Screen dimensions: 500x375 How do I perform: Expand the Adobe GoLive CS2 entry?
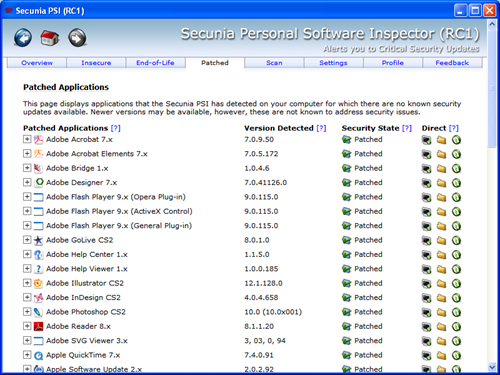coord(27,239)
